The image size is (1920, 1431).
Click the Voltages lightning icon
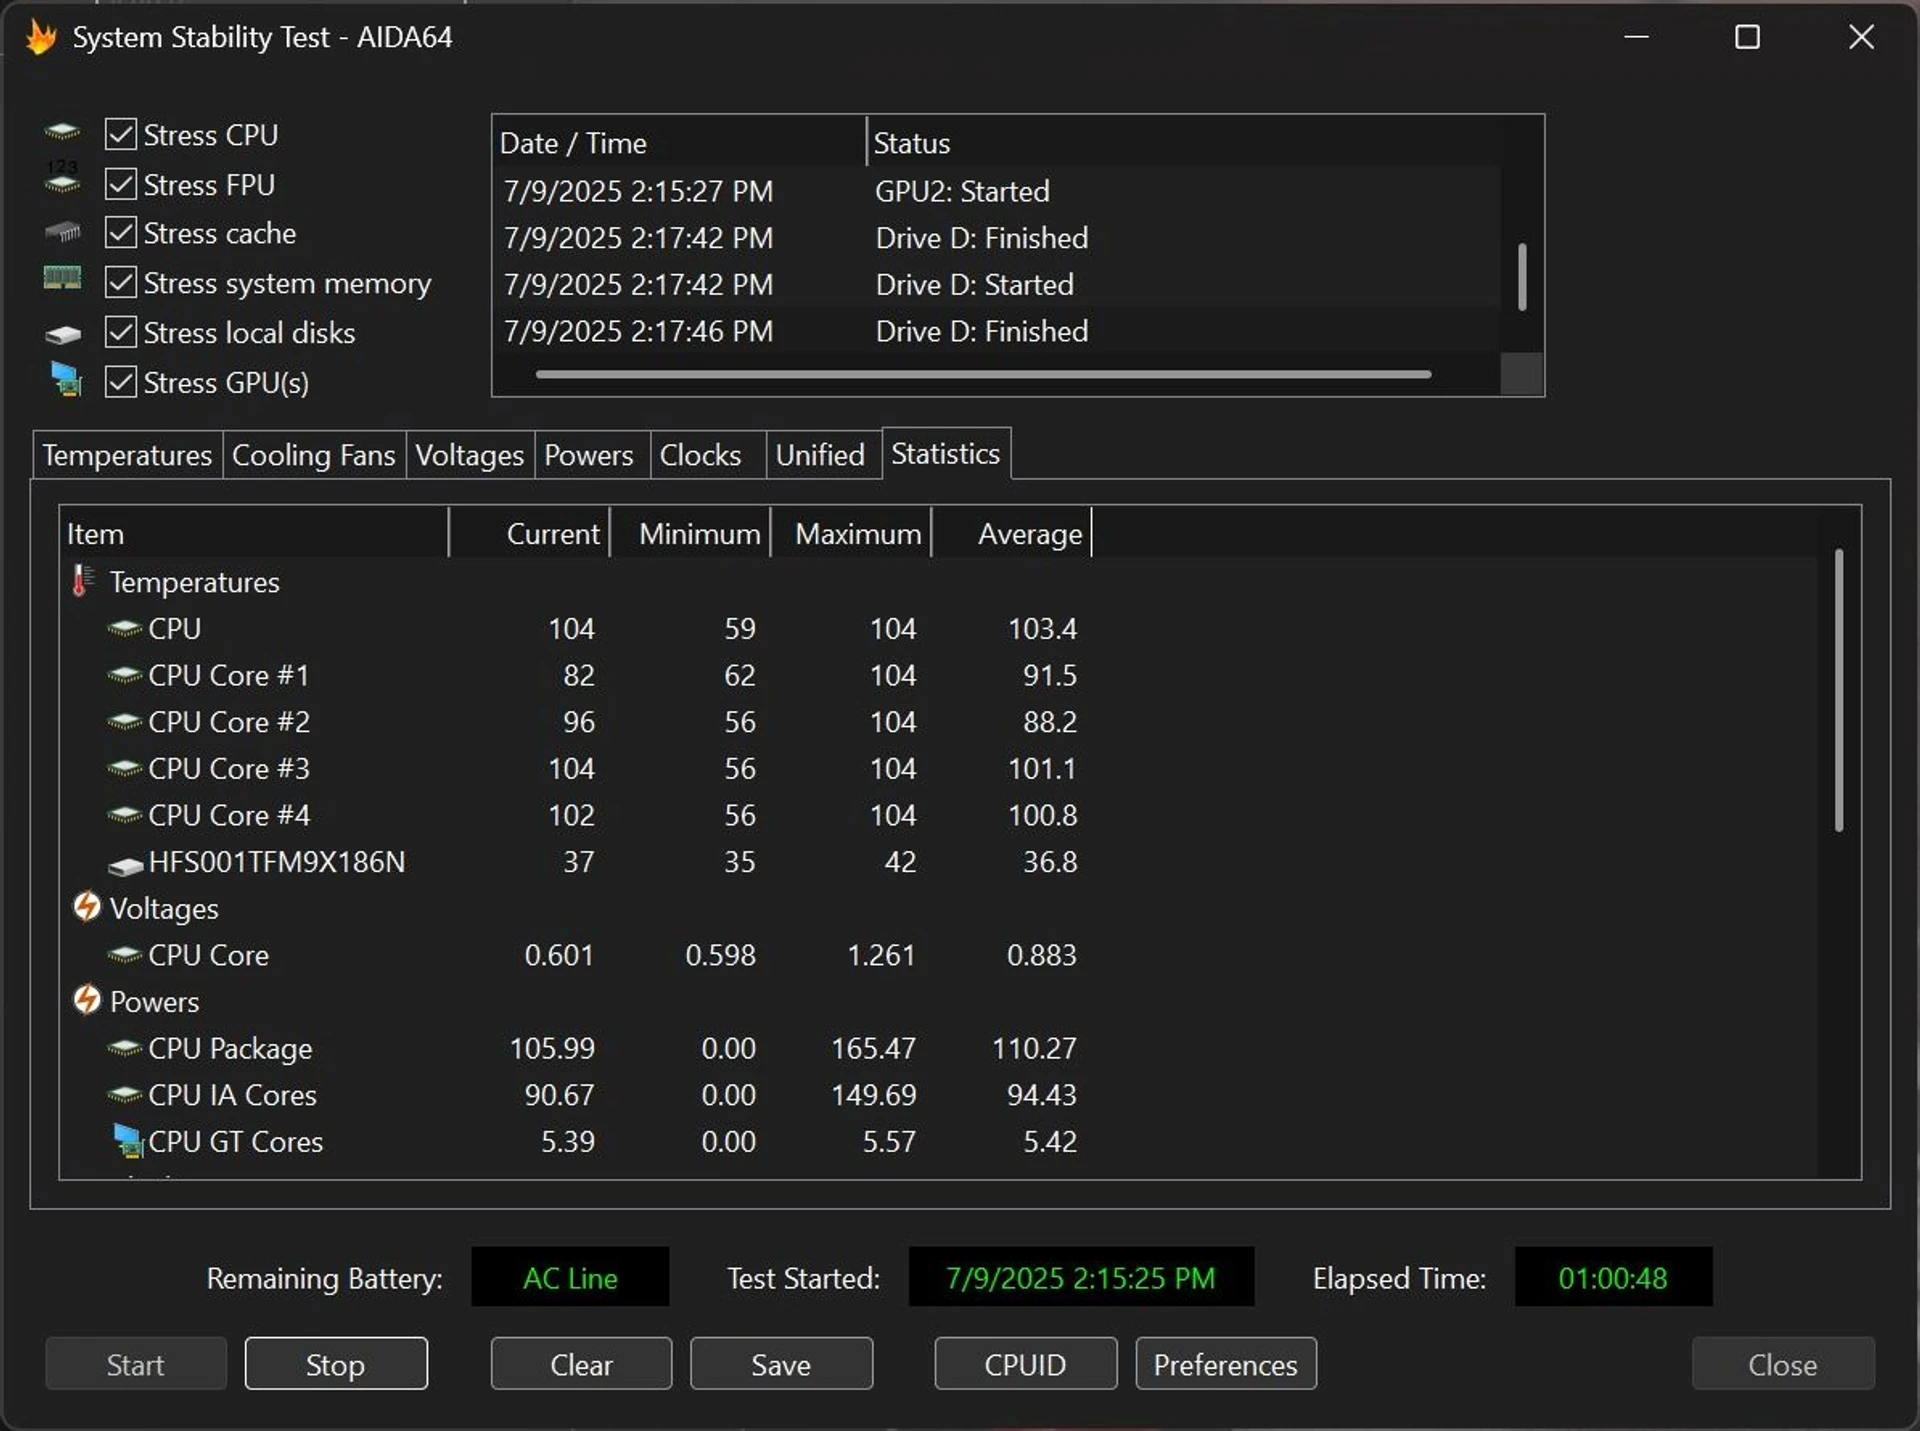86,906
